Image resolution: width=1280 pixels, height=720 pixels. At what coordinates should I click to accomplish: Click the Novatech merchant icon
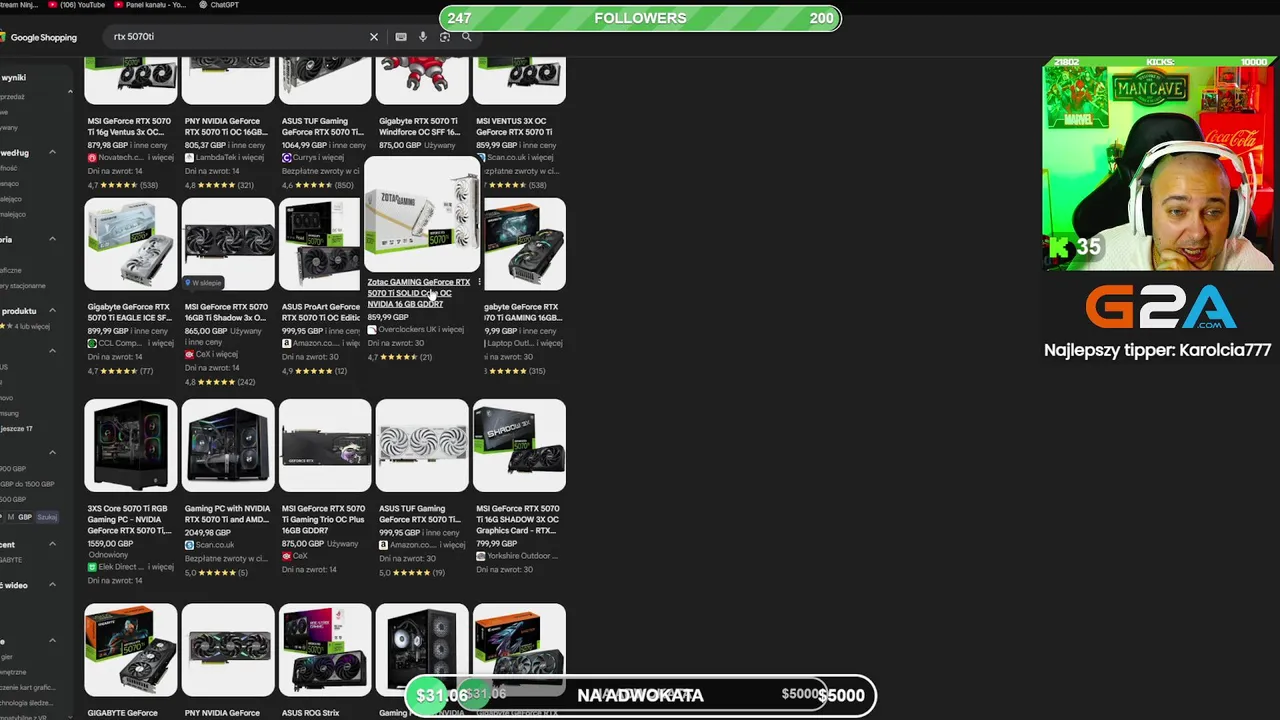coord(92,158)
